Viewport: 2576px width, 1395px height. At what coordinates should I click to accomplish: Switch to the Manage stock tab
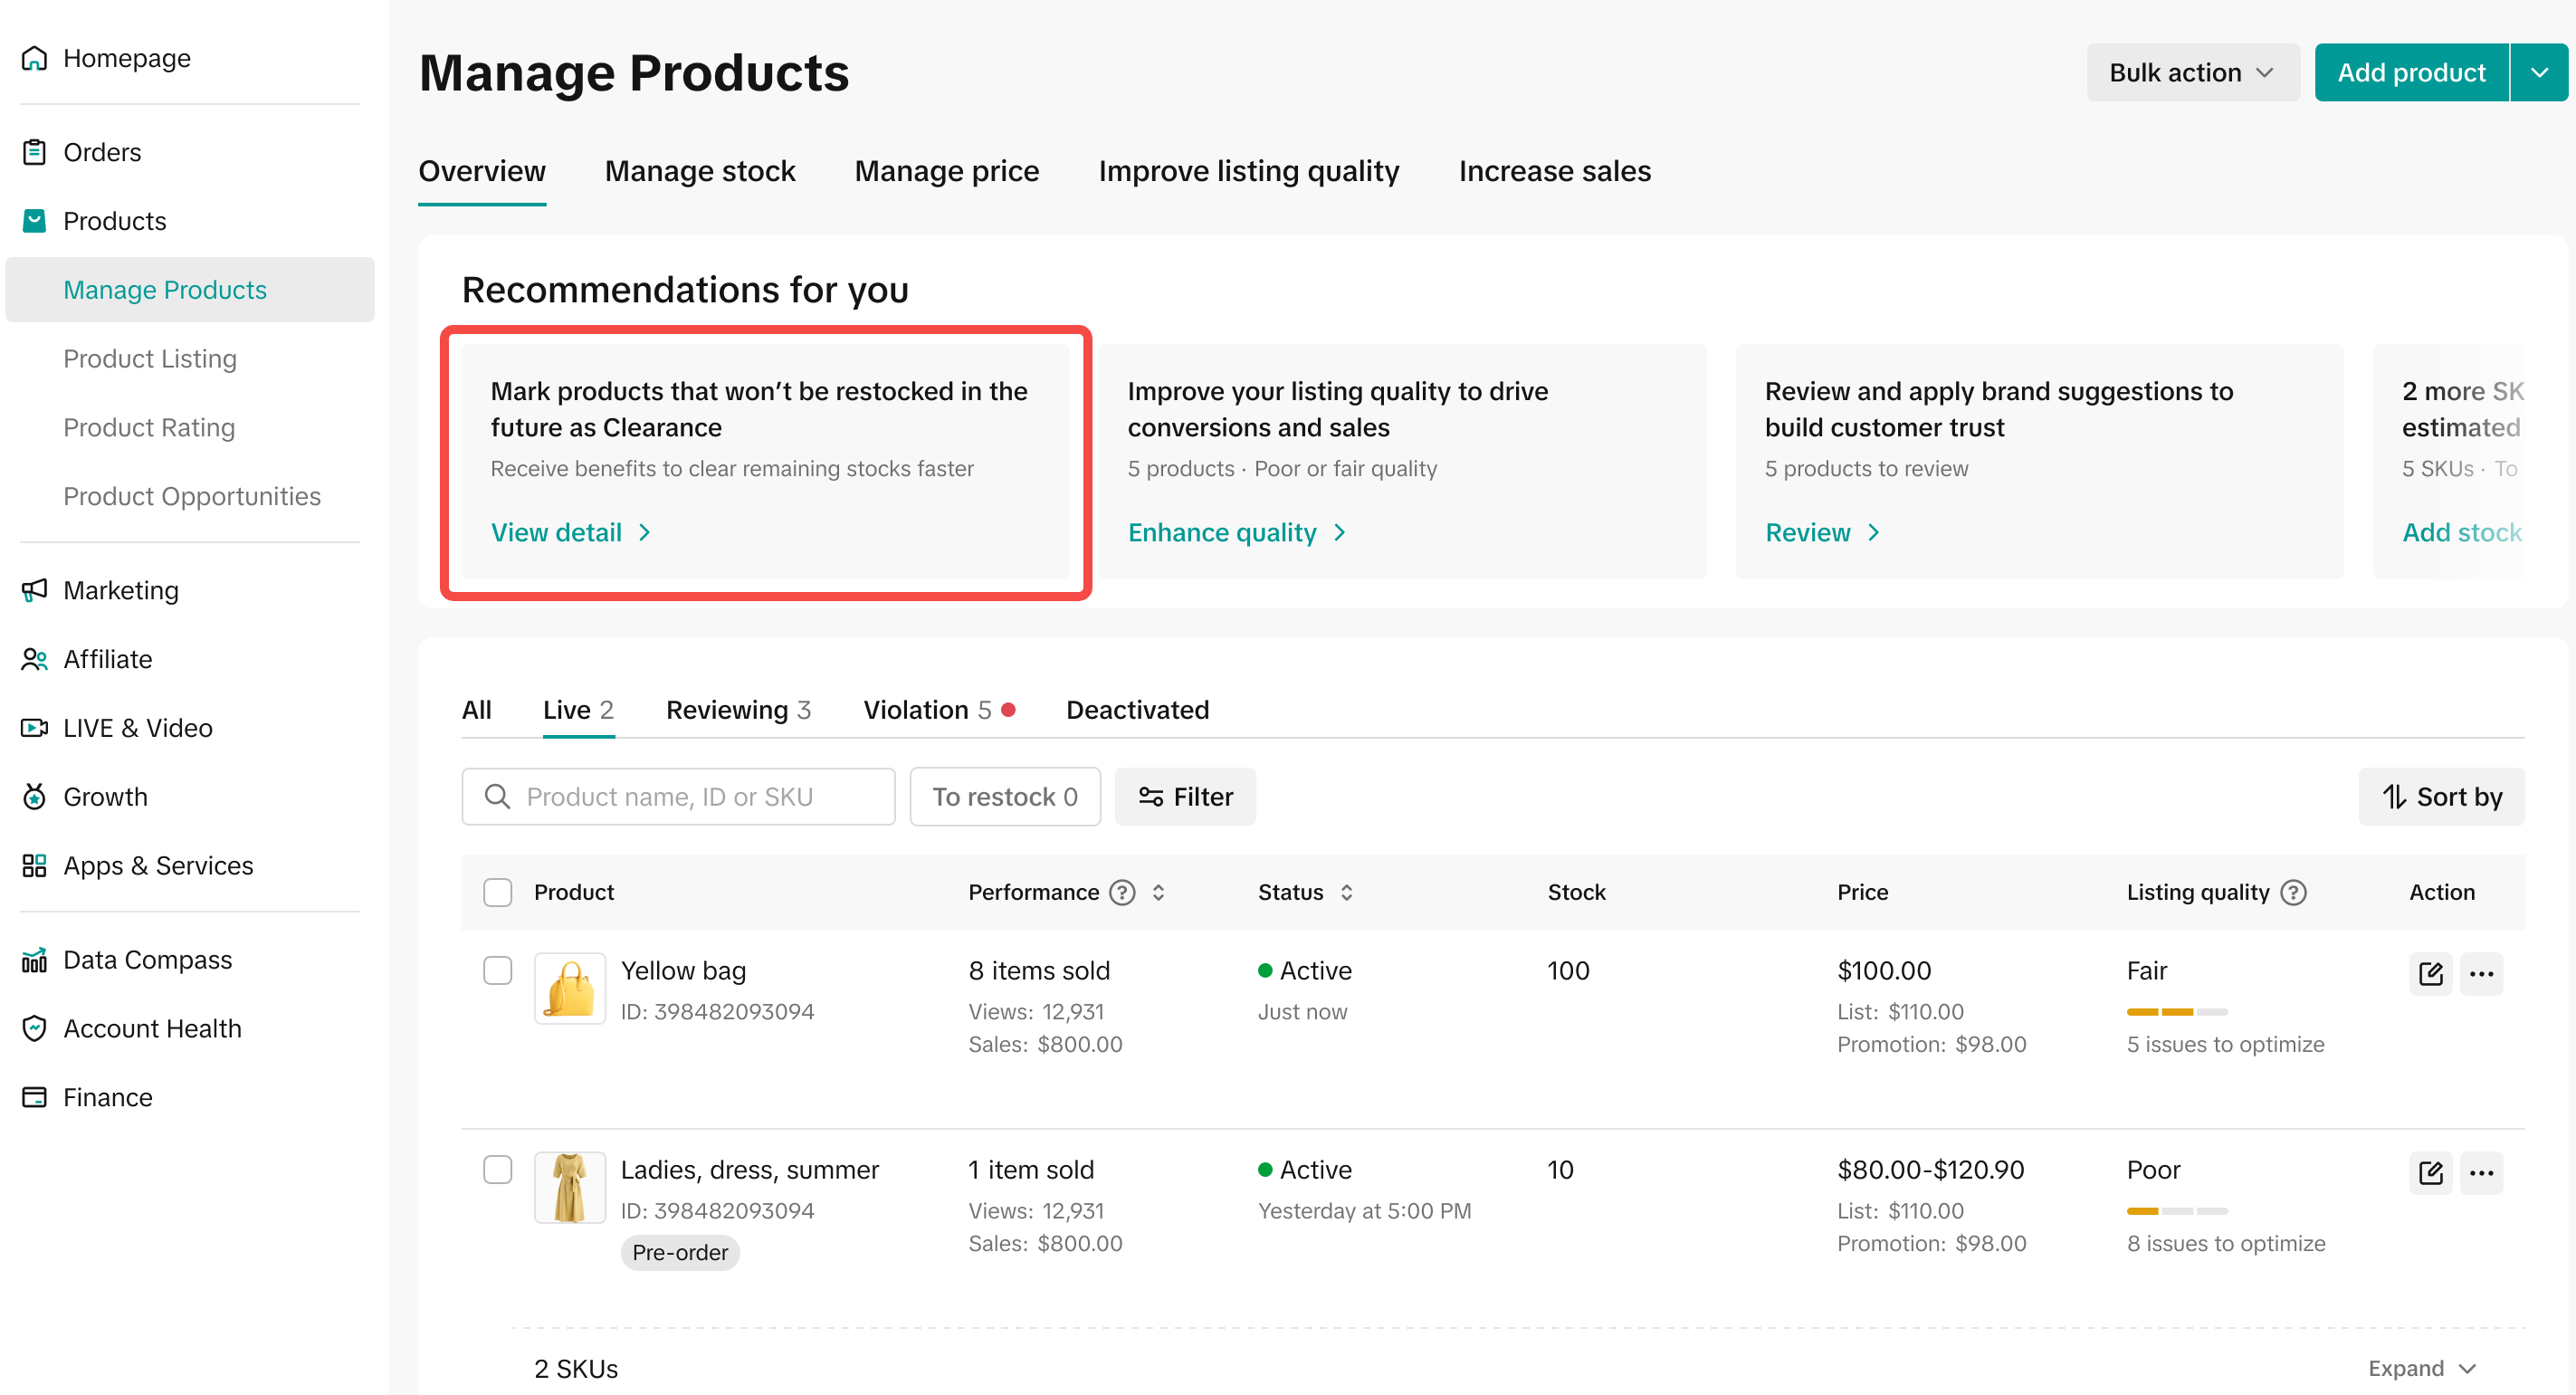[x=699, y=171]
